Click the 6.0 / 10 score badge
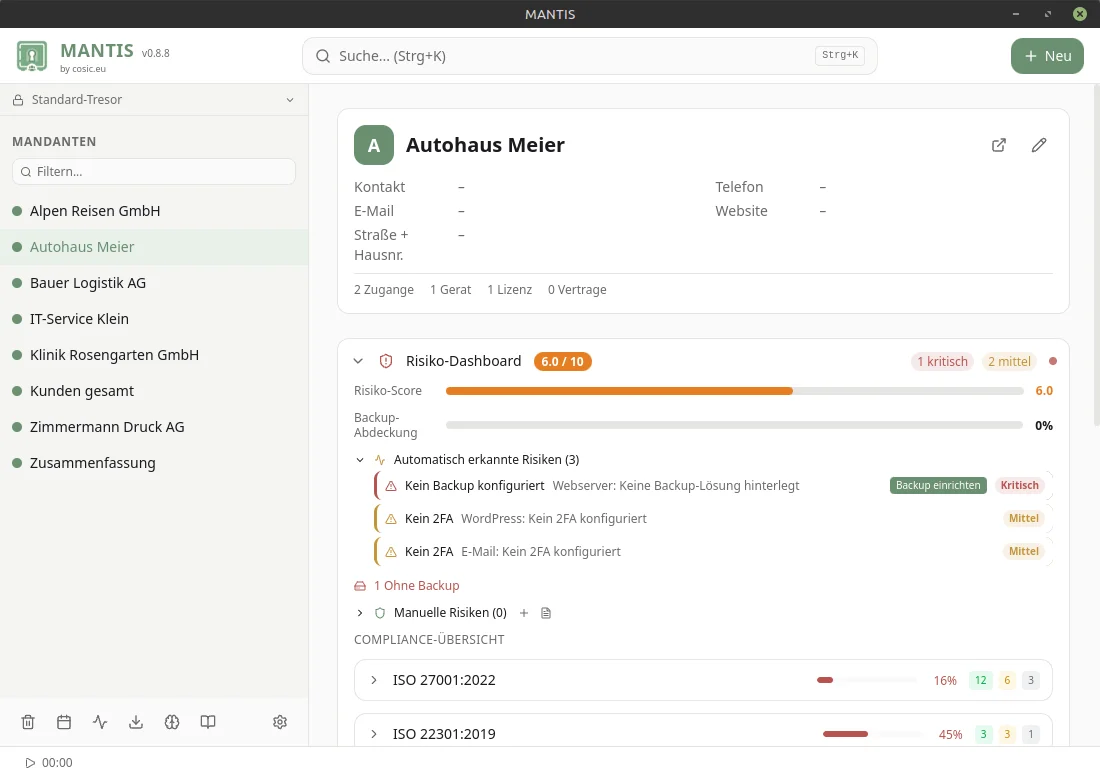Image resolution: width=1100 pixels, height=778 pixels. 563,362
